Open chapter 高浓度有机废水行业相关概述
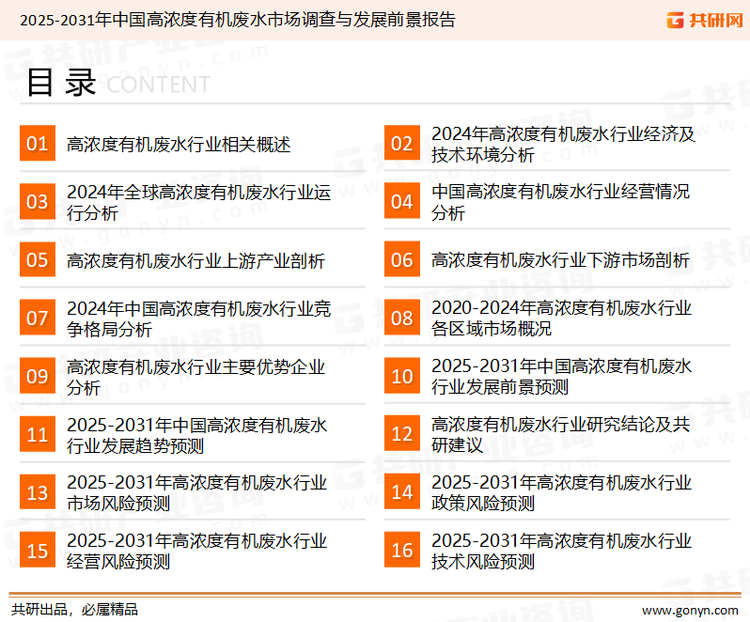The height and width of the screenshot is (622, 750). (x=178, y=144)
